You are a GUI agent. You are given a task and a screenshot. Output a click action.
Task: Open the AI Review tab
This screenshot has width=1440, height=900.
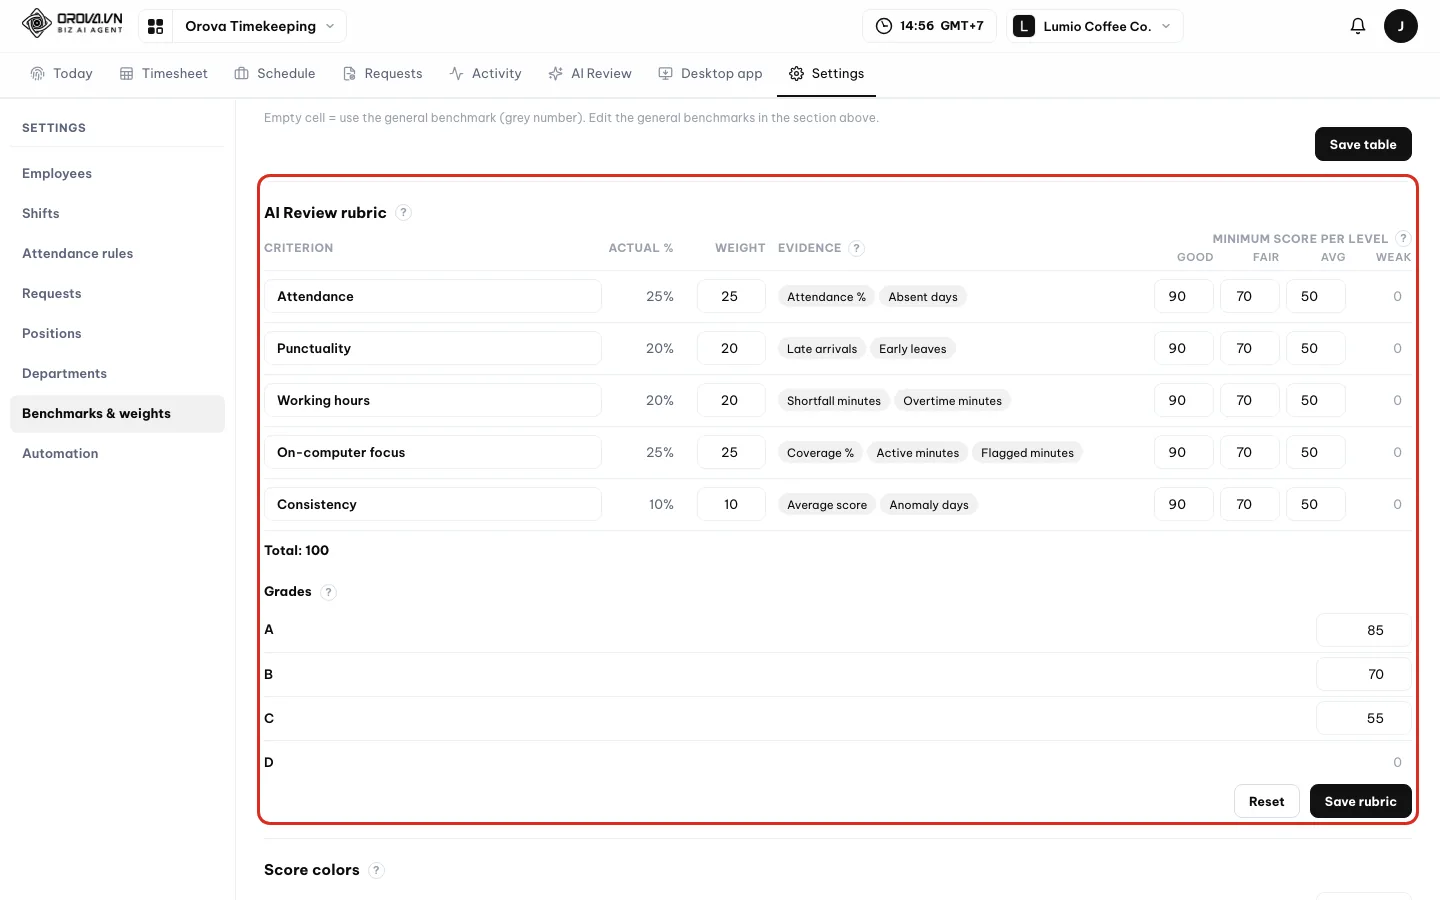click(x=590, y=74)
